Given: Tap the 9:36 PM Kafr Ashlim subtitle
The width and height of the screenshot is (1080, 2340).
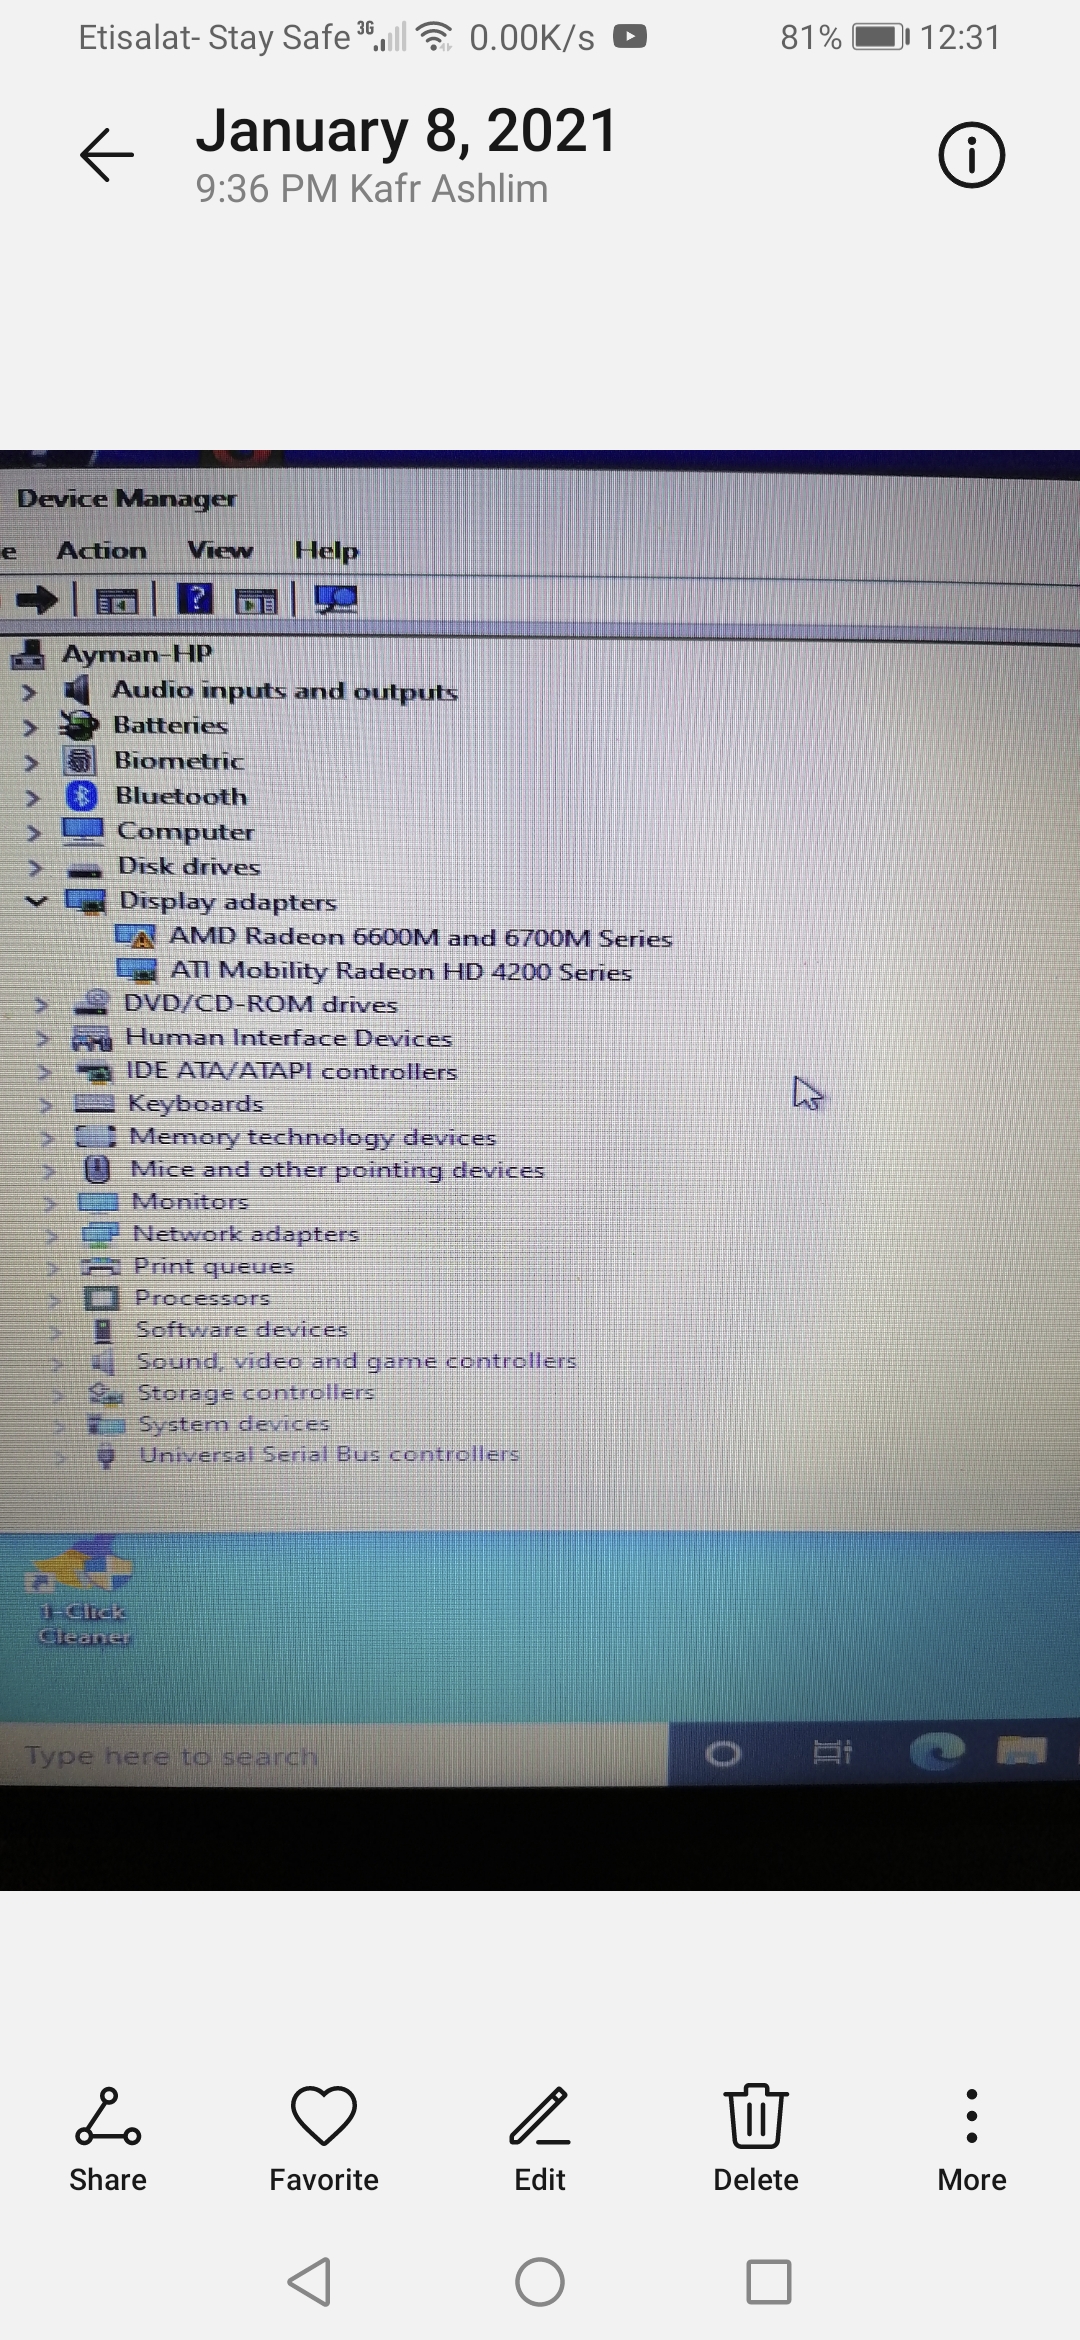Looking at the screenshot, I should coord(372,188).
